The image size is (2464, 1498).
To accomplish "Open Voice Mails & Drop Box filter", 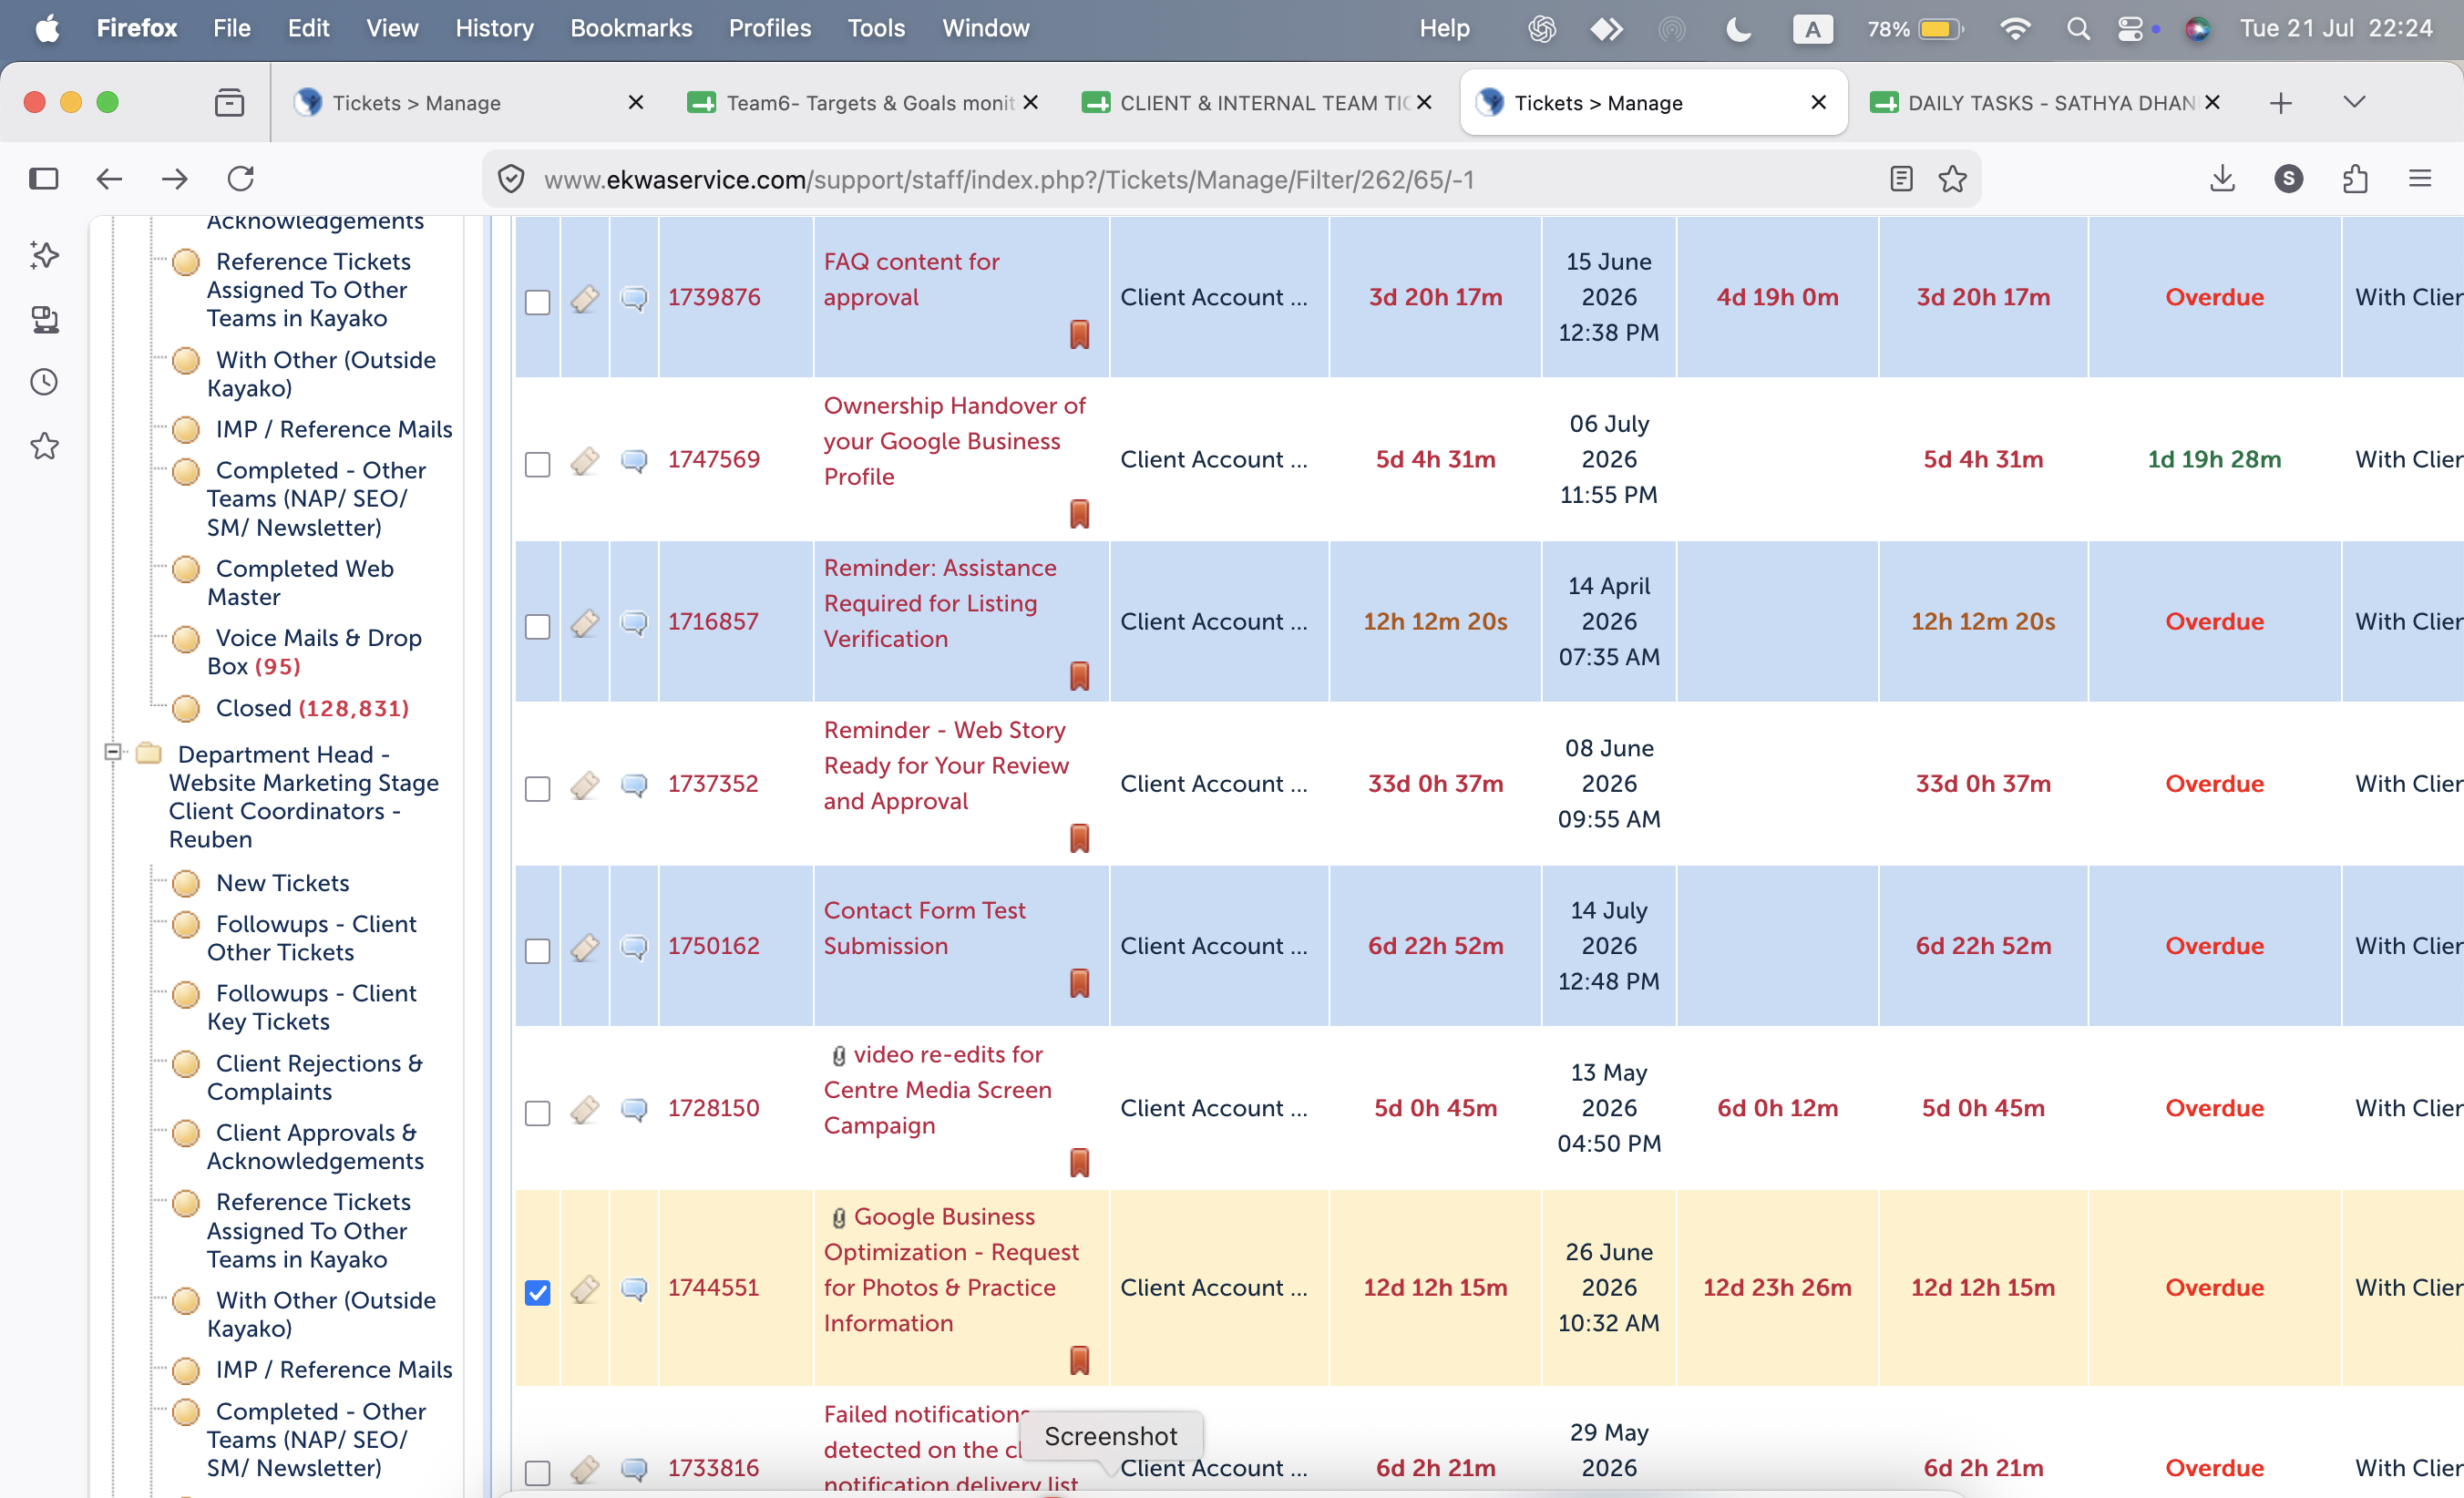I will tap(314, 652).
